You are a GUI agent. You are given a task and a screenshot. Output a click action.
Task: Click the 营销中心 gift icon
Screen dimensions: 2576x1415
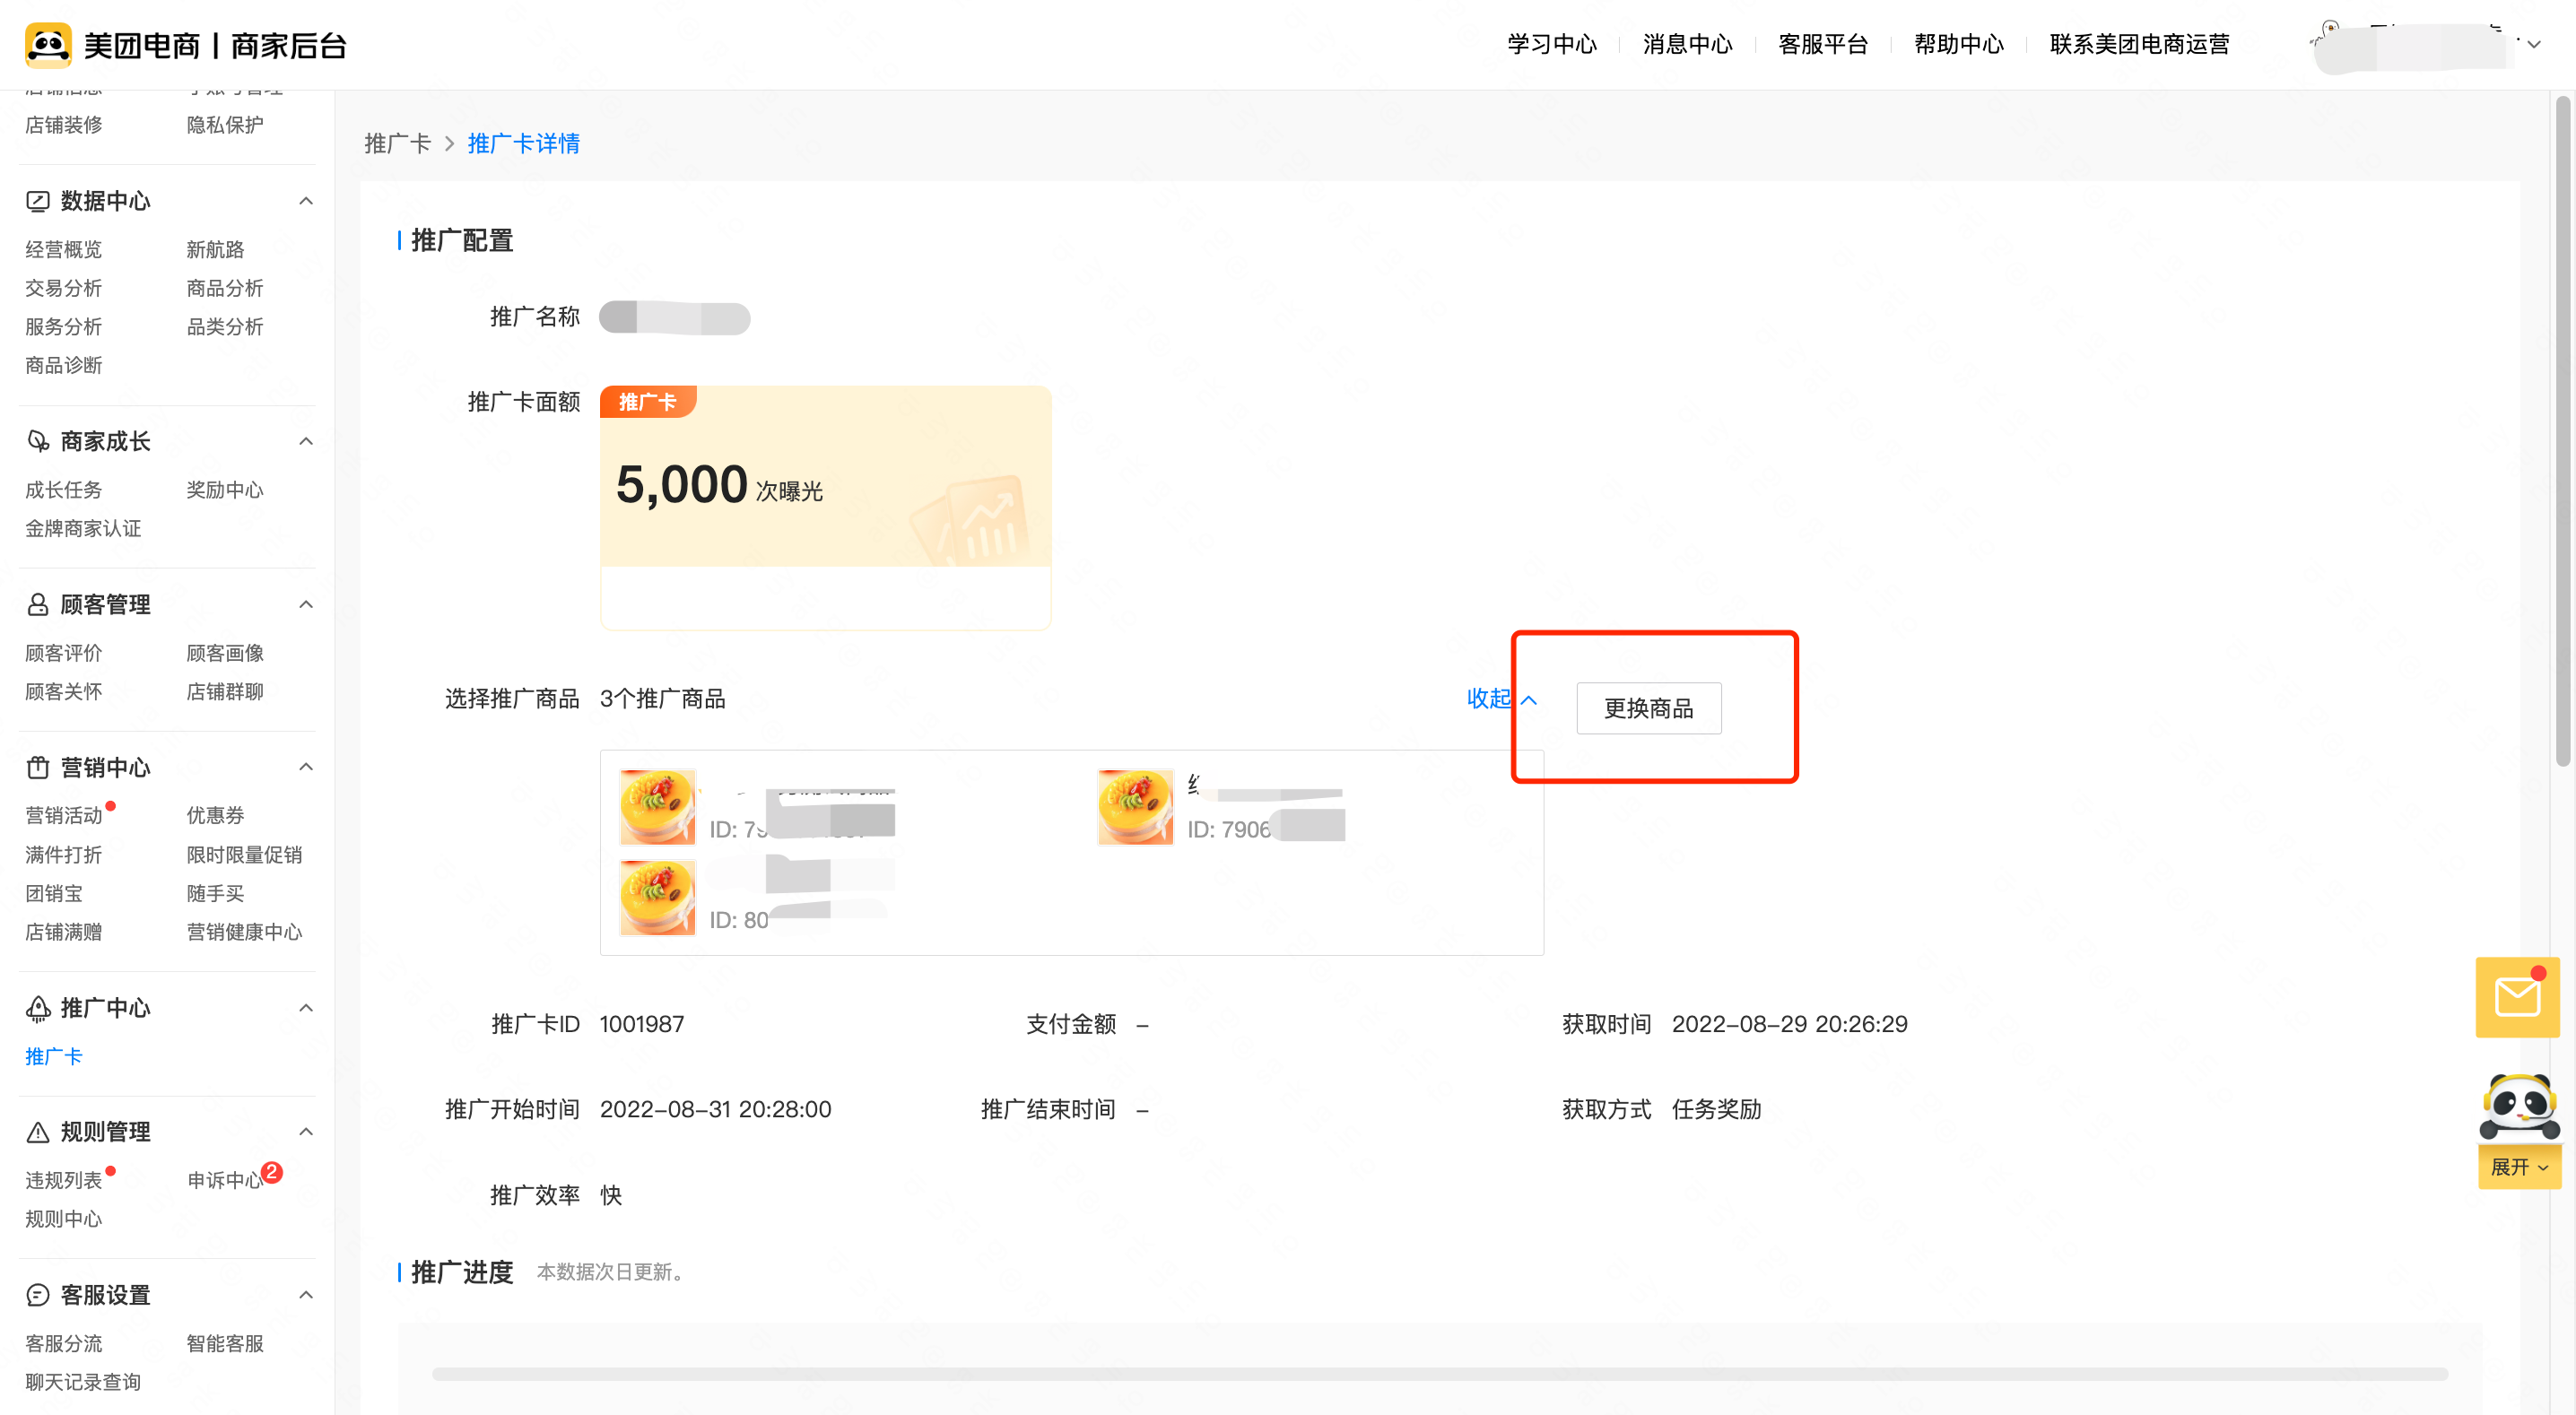coord(37,767)
